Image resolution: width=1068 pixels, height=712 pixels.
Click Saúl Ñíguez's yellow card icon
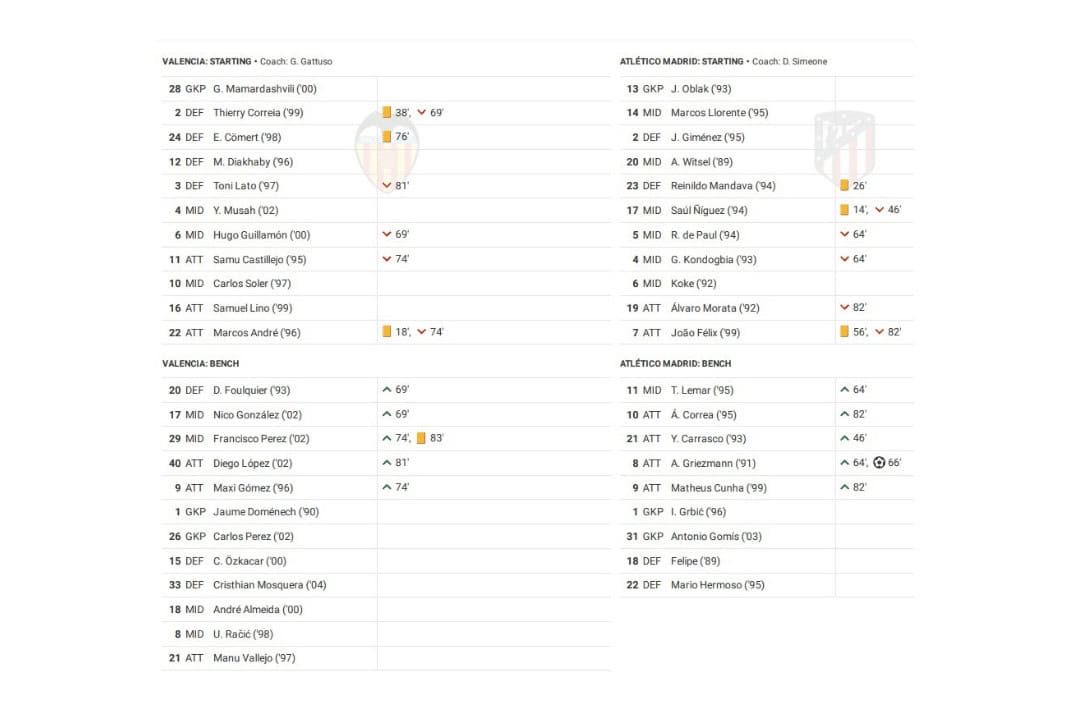[x=844, y=210]
